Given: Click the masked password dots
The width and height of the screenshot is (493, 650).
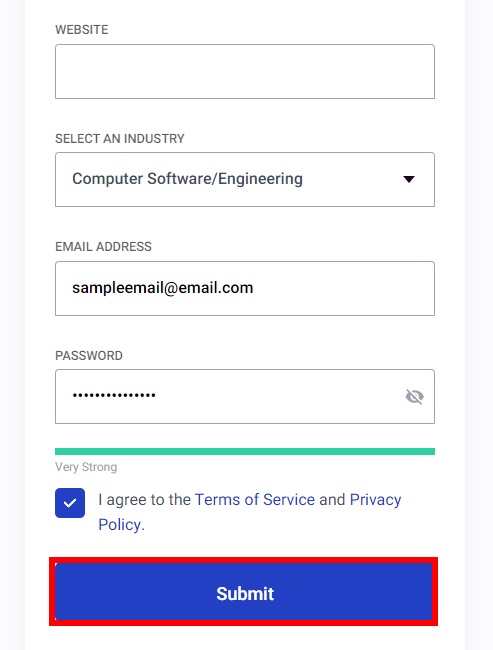Looking at the screenshot, I should click(x=114, y=395).
